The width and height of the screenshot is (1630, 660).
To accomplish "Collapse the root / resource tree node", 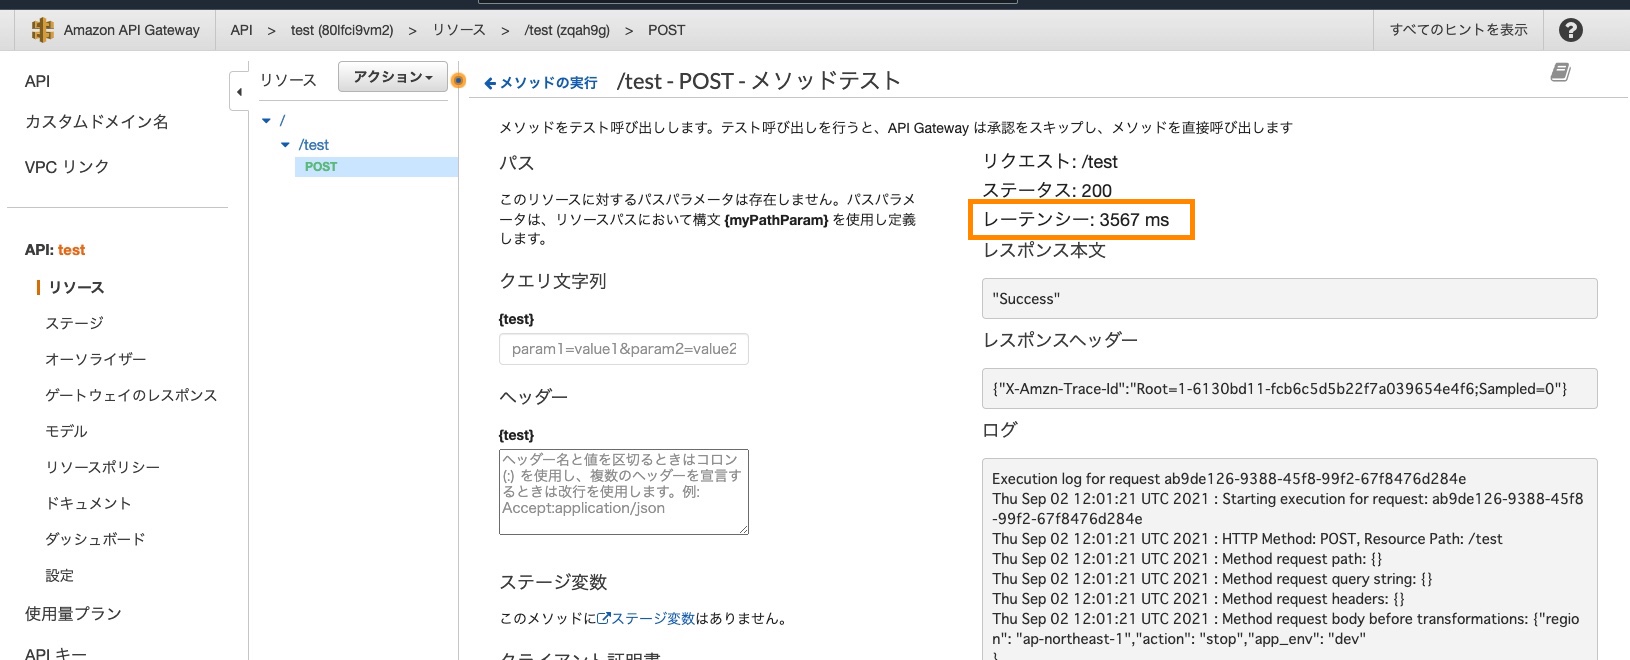I will (266, 121).
